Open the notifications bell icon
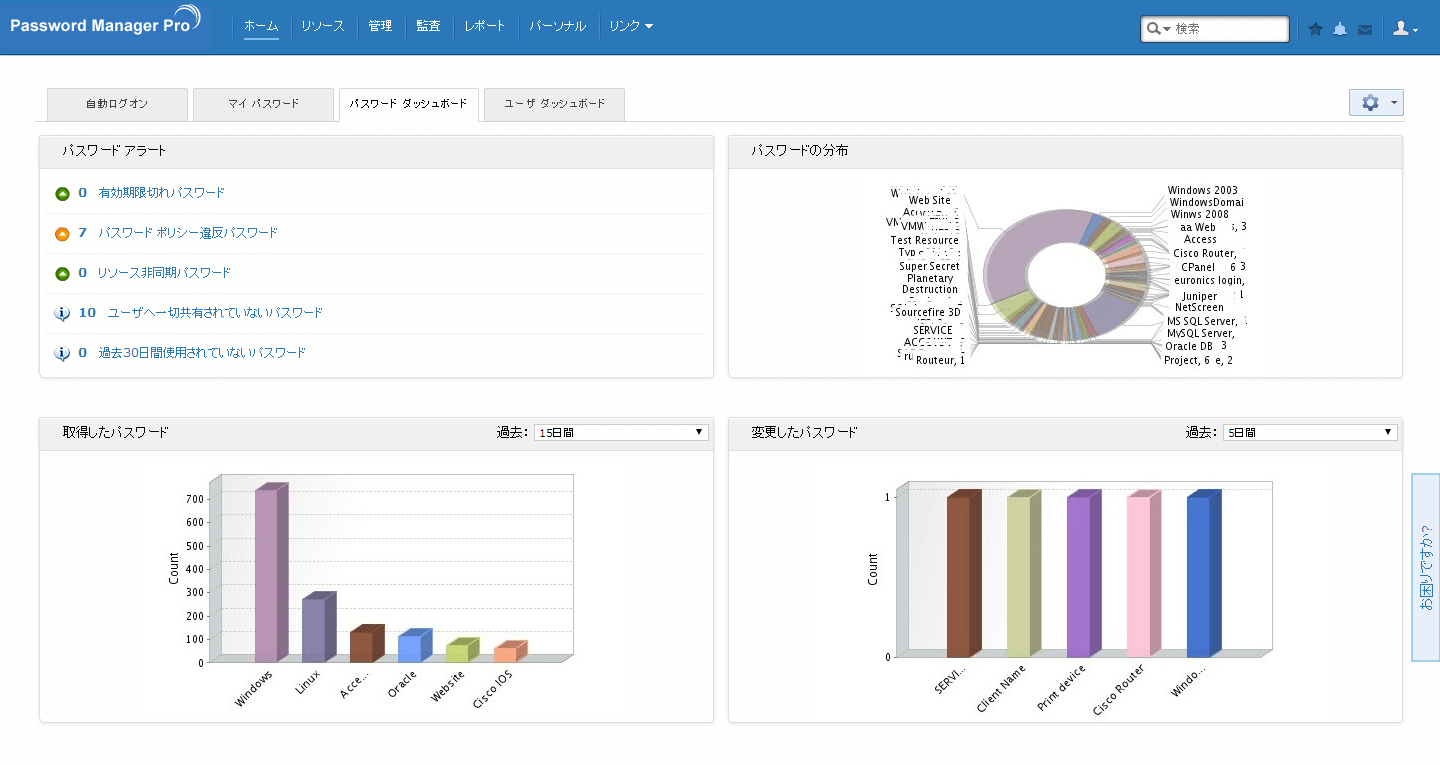Image resolution: width=1440 pixels, height=765 pixels. point(1340,29)
